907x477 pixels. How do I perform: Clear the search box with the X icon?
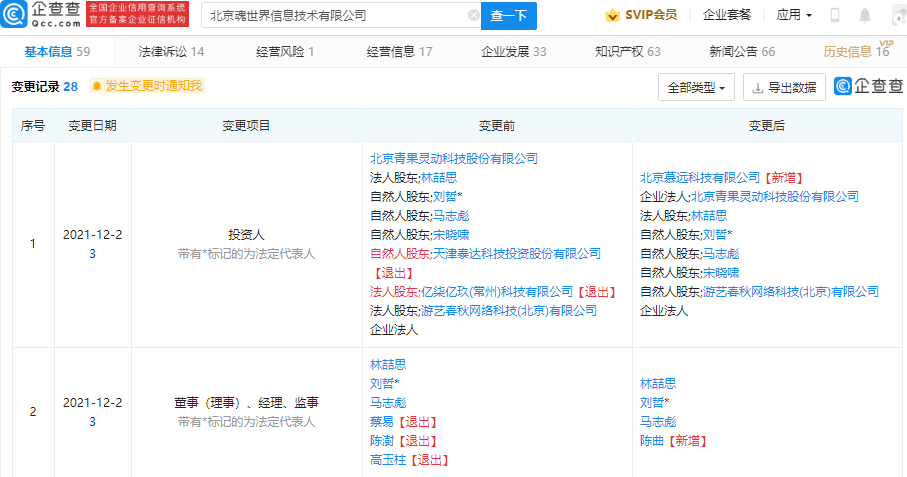click(473, 16)
